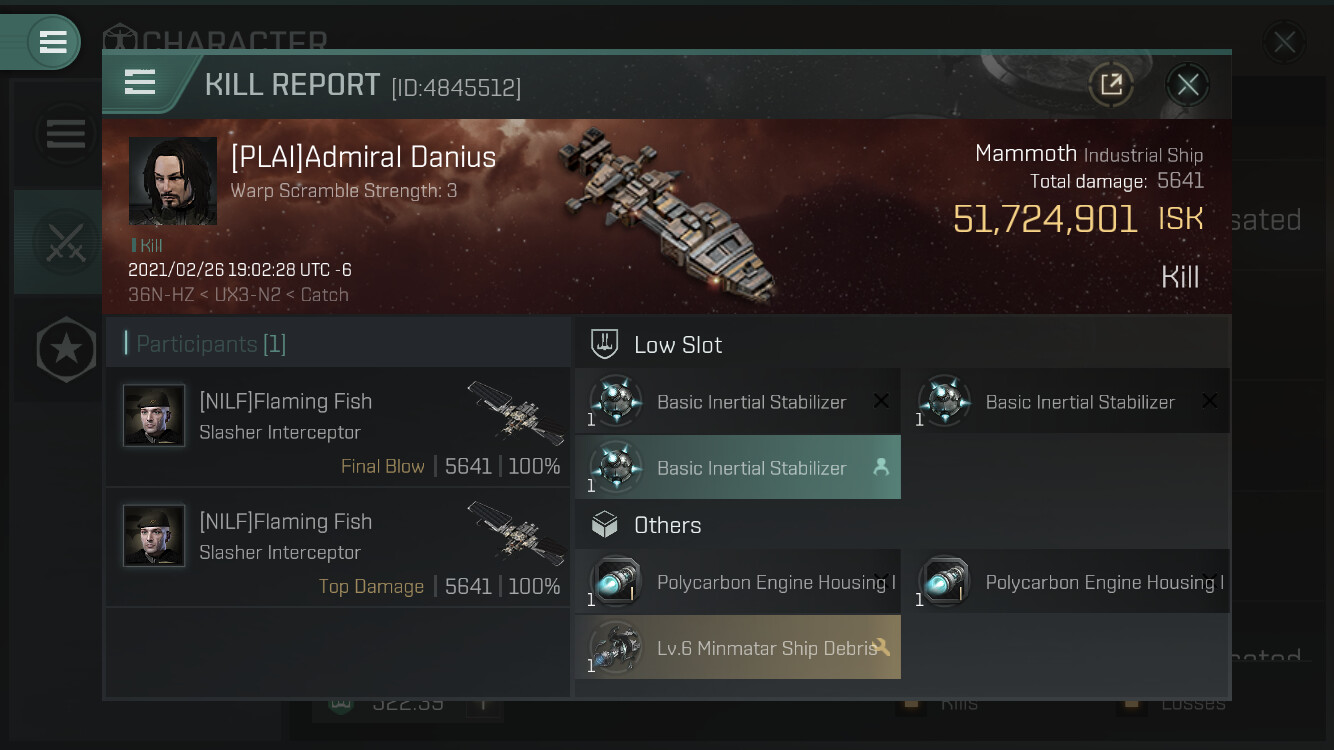Viewport: 1334px width, 750px height.
Task: View Admiral Danius character portrait
Action: 173,181
